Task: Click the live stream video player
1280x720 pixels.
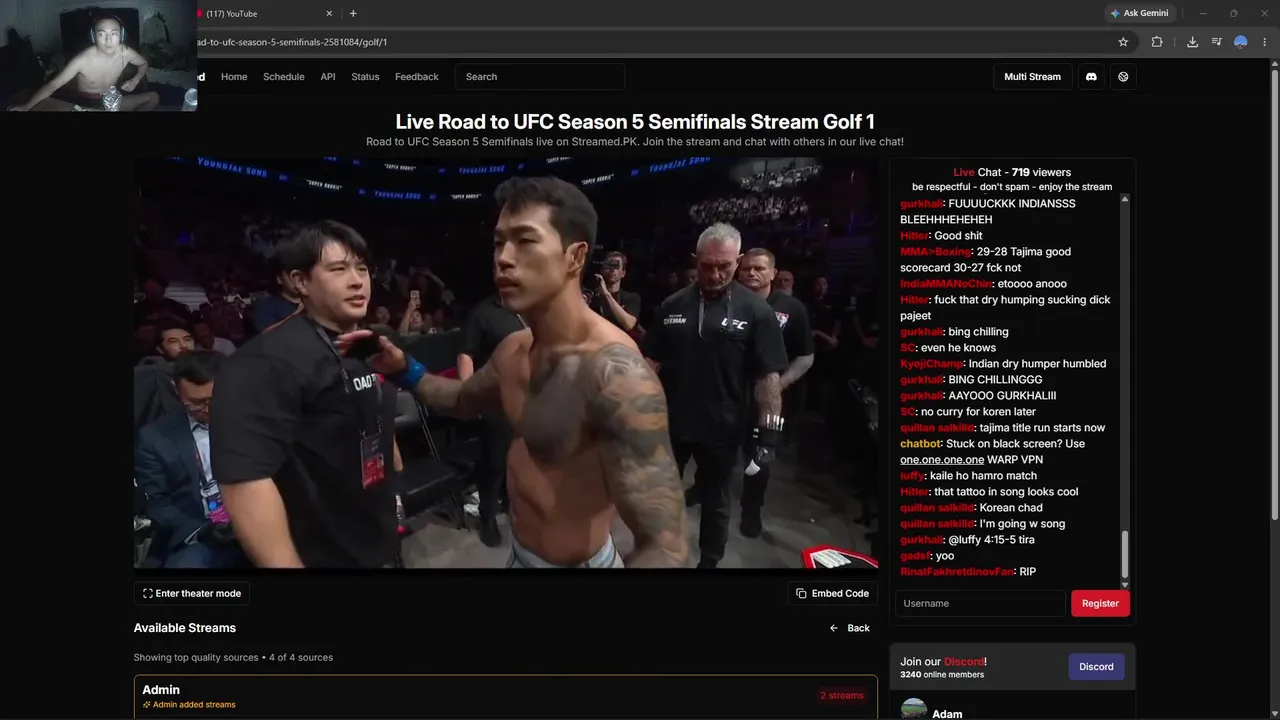Action: click(x=506, y=363)
